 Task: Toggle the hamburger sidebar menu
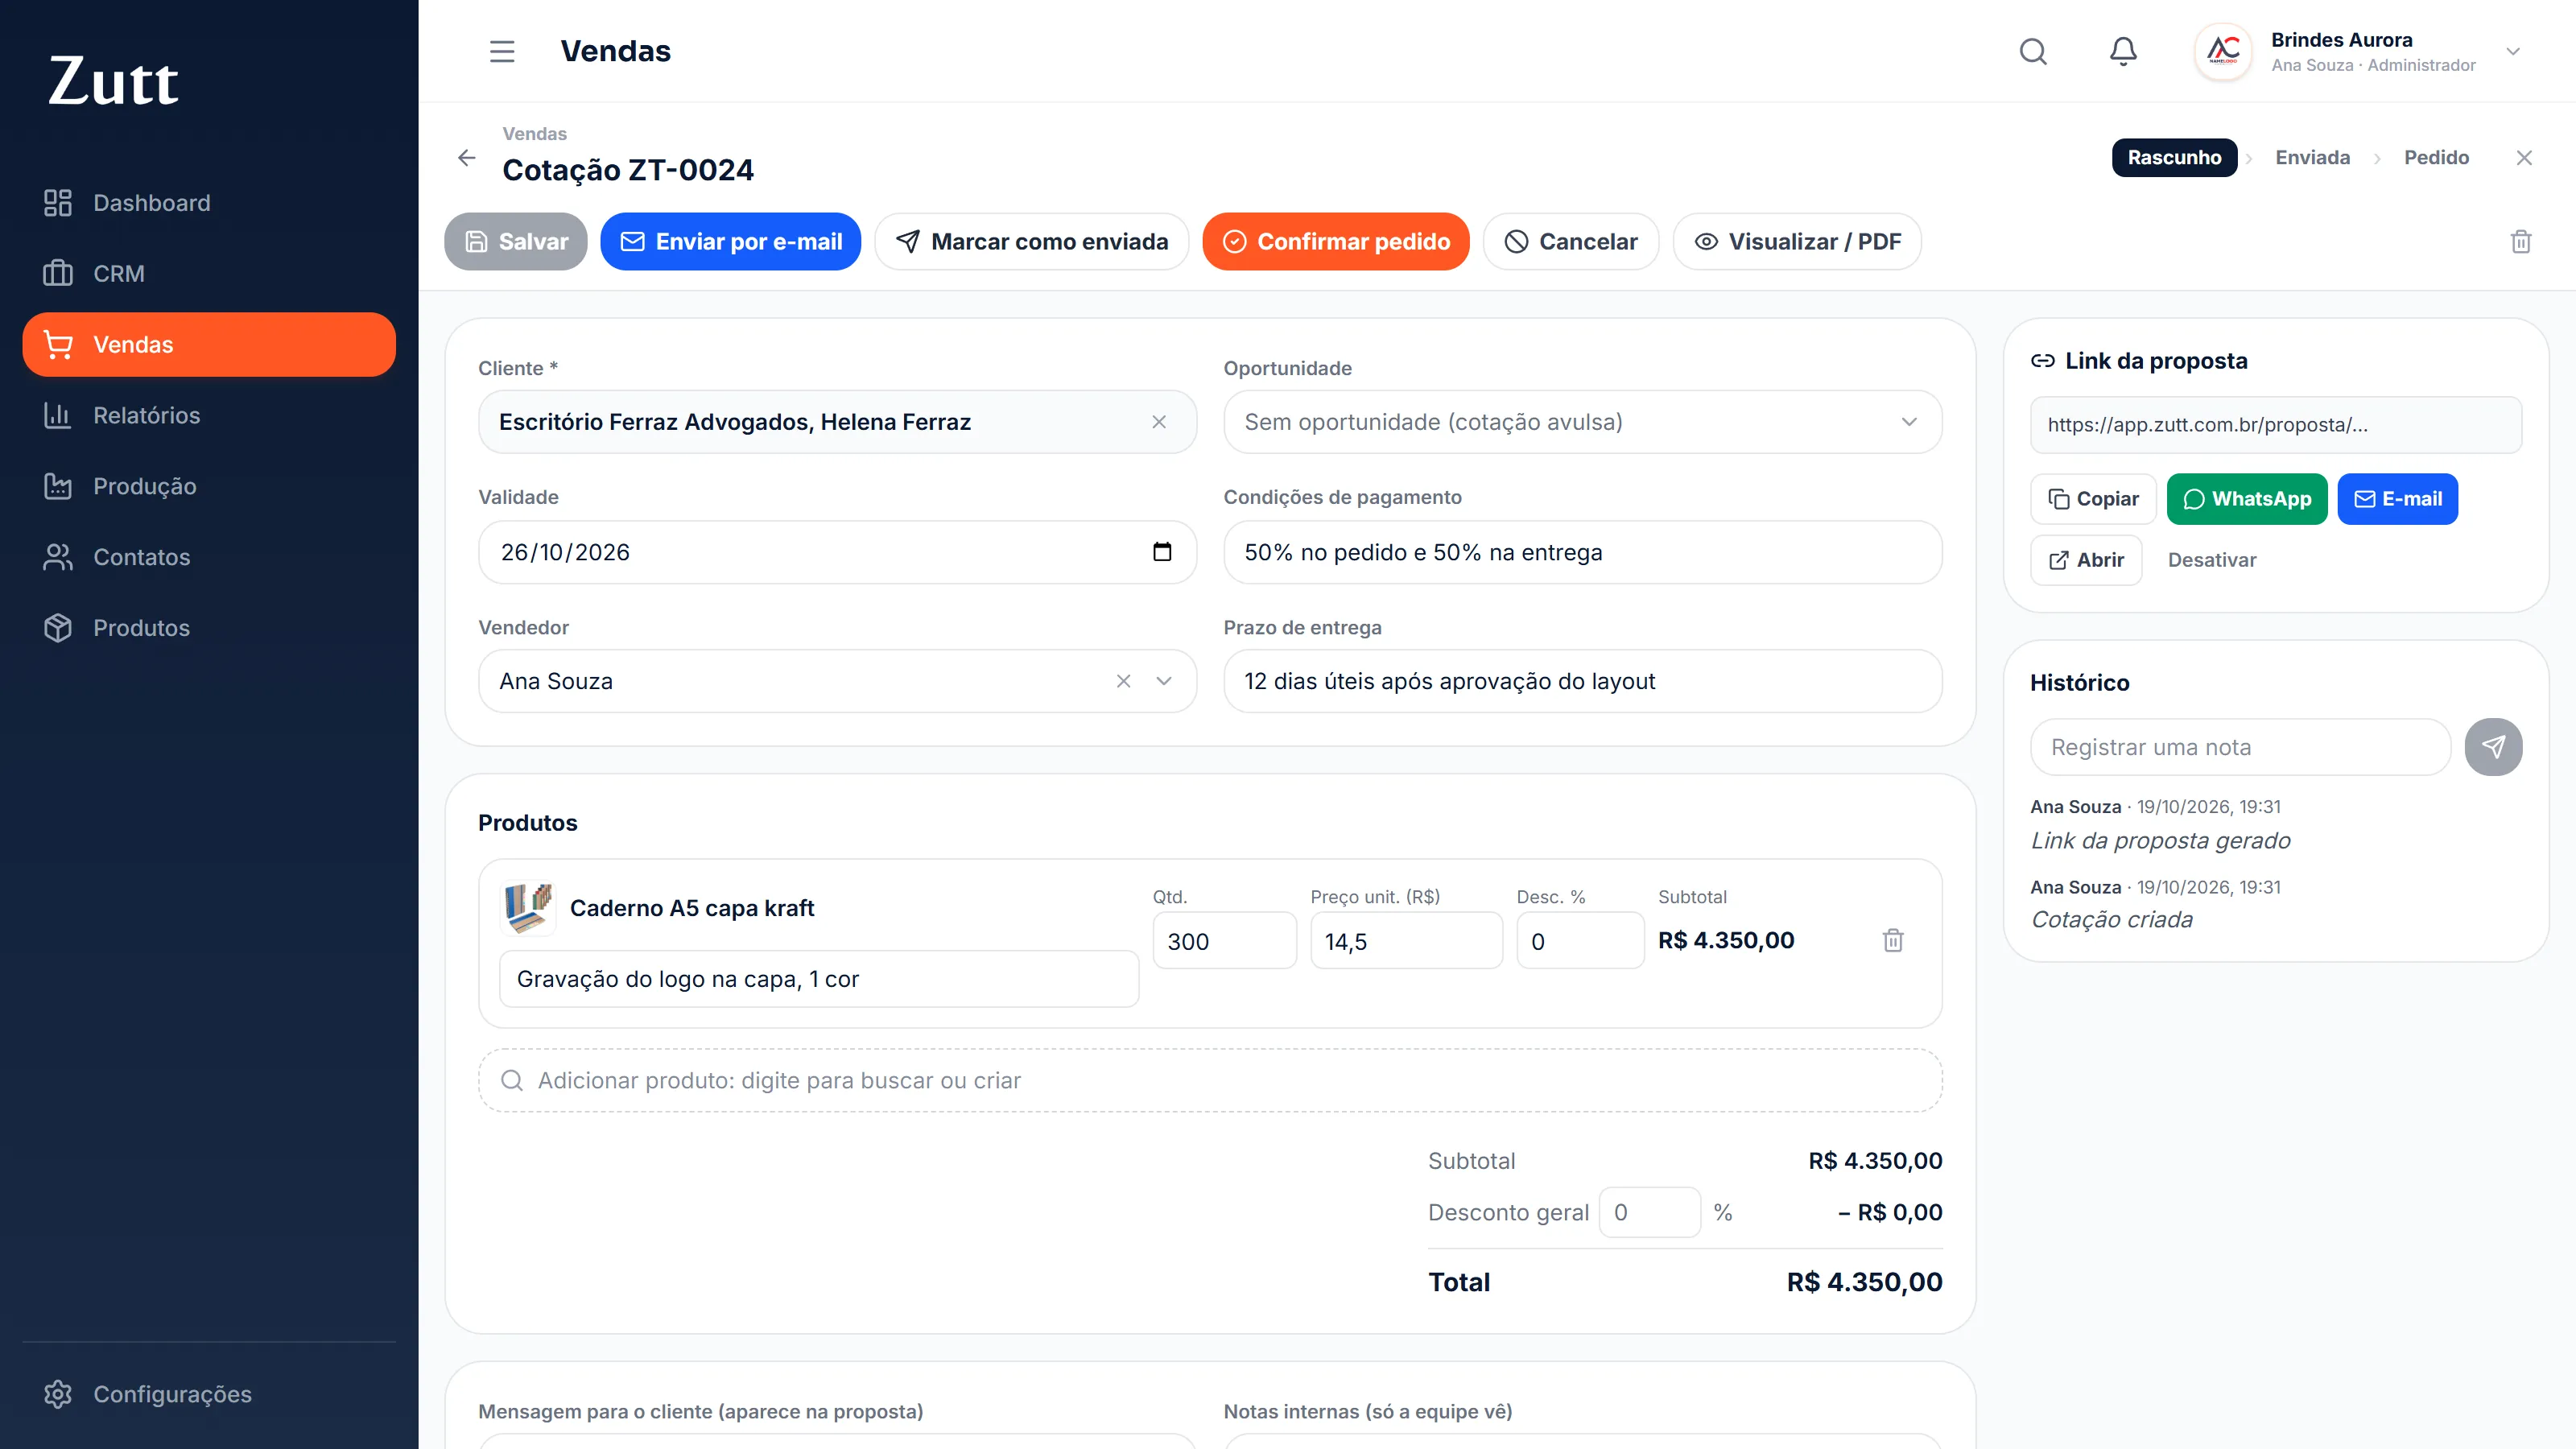pyautogui.click(x=502, y=51)
